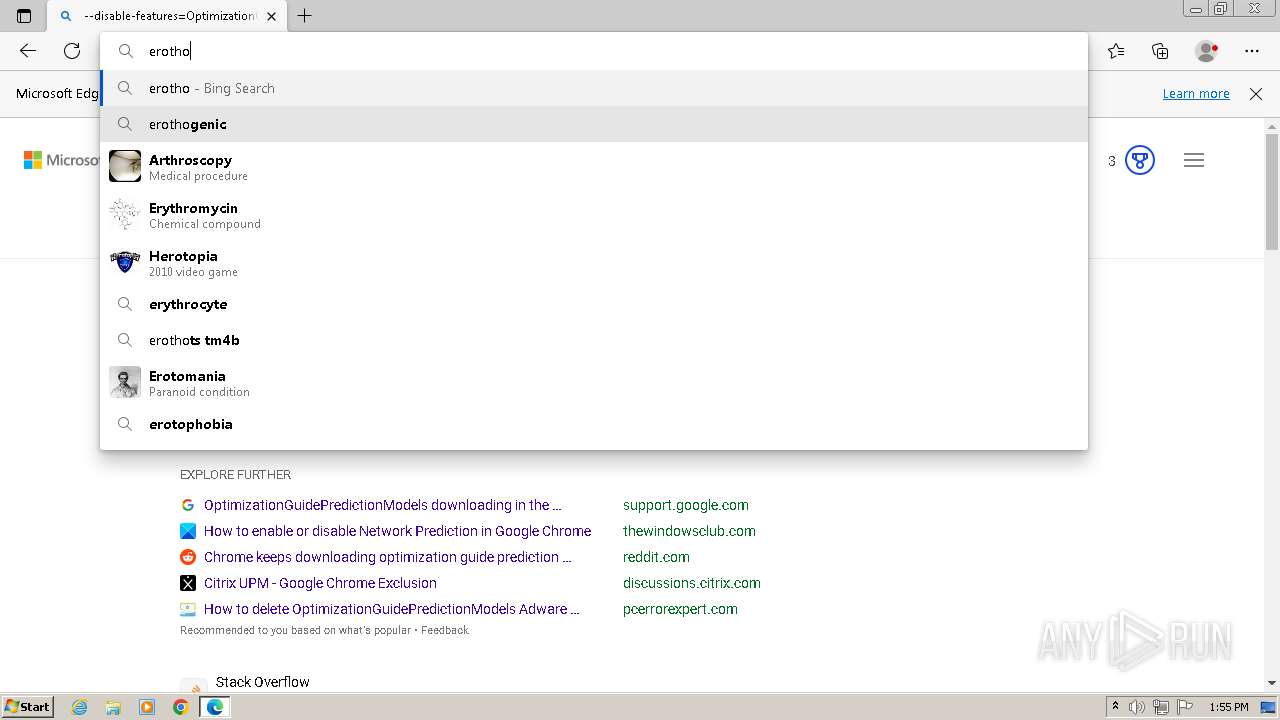
Task: Switch to Microsoft Edge taskbar icon
Action: pyautogui.click(x=215, y=707)
